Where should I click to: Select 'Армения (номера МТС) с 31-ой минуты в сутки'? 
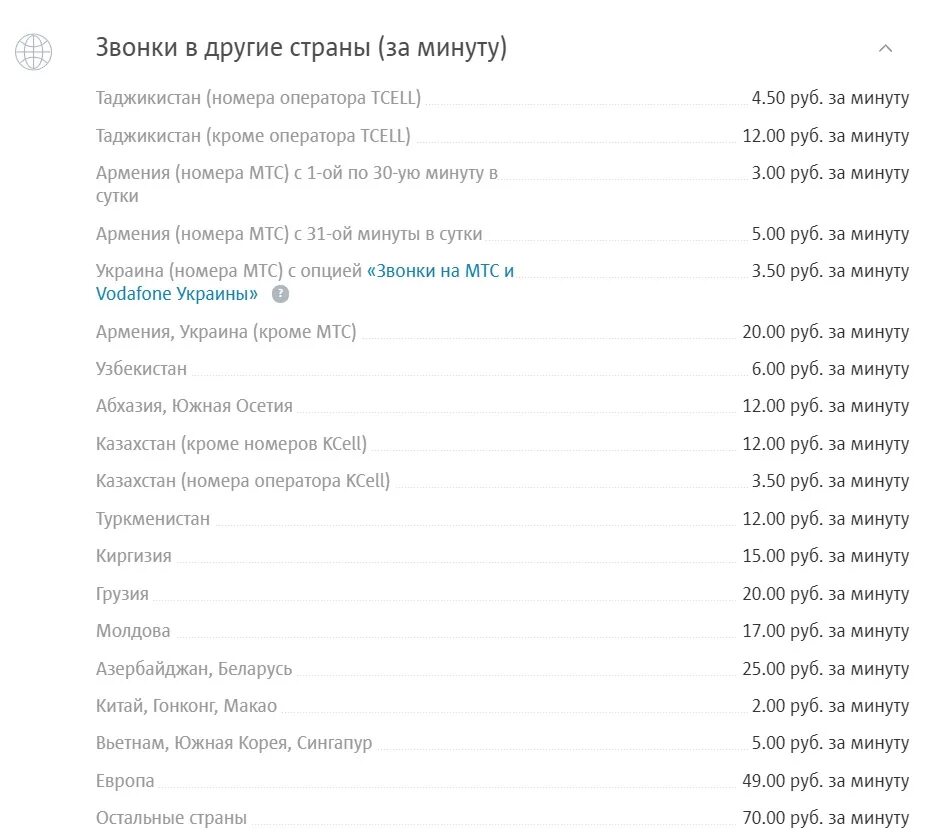click(x=289, y=234)
